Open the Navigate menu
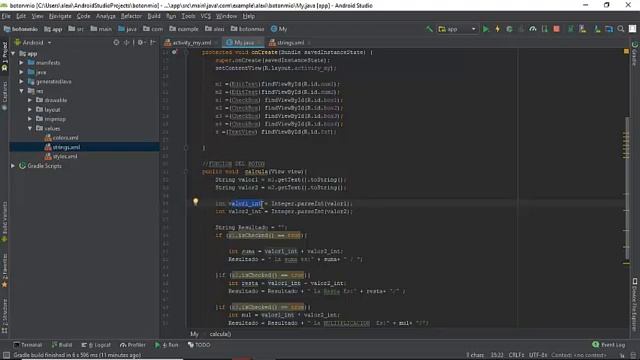This screenshot has height=360, width=640. pyautogui.click(x=60, y=16)
